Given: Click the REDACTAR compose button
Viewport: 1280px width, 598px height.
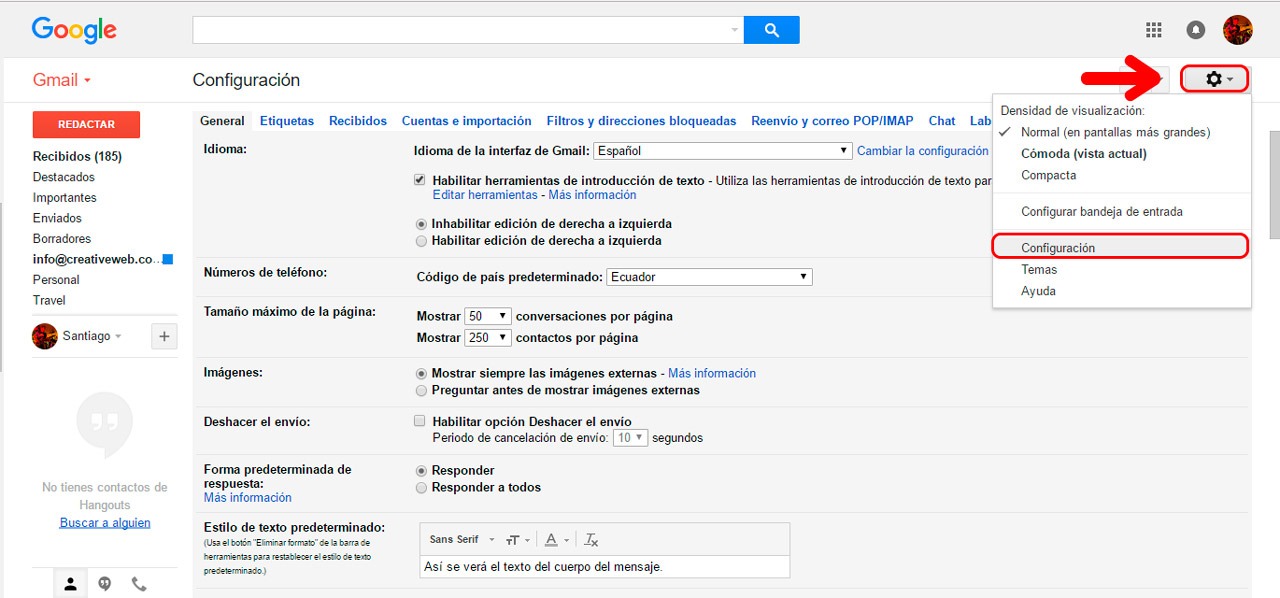Looking at the screenshot, I should click(86, 124).
